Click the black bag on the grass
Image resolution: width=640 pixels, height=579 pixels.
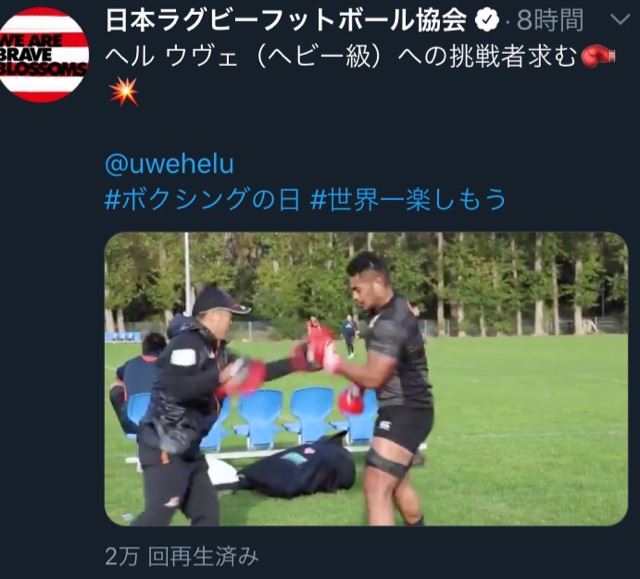(298, 469)
